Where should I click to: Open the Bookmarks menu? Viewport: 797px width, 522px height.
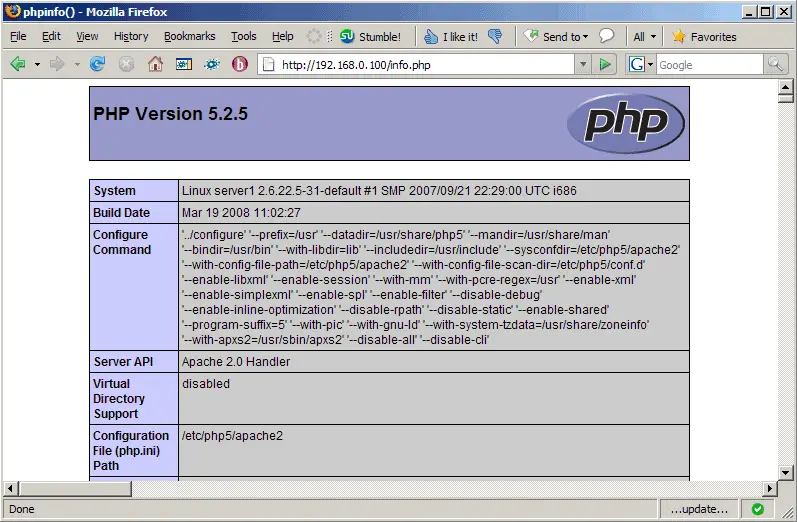point(190,36)
